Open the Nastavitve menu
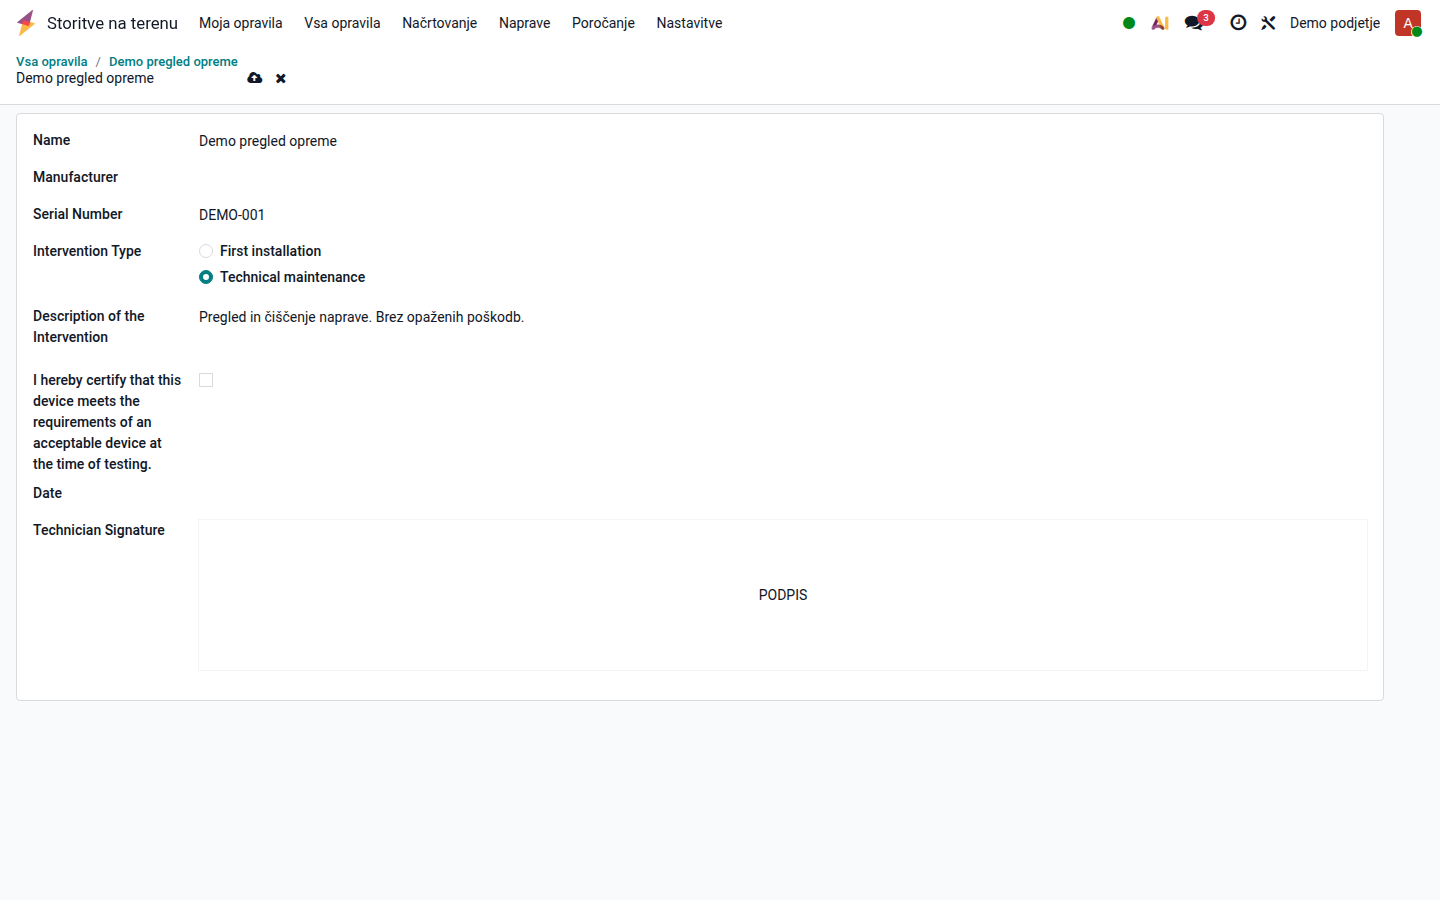 point(690,23)
